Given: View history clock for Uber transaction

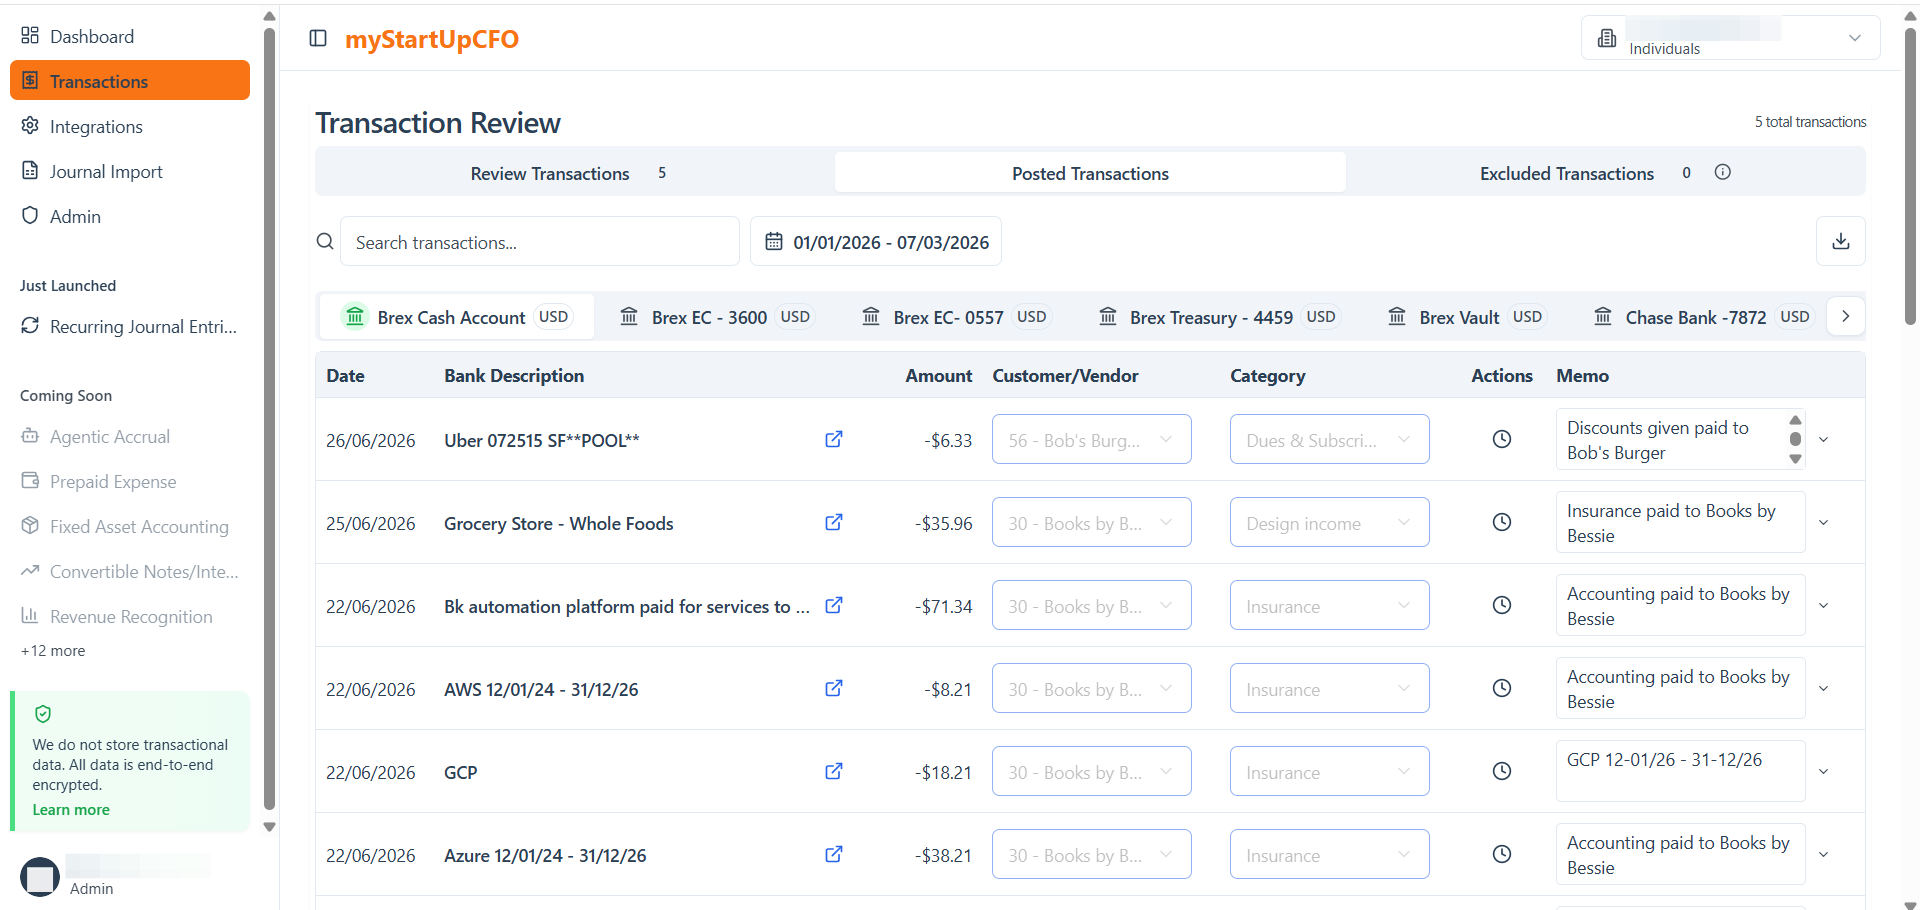Looking at the screenshot, I should (x=1501, y=439).
